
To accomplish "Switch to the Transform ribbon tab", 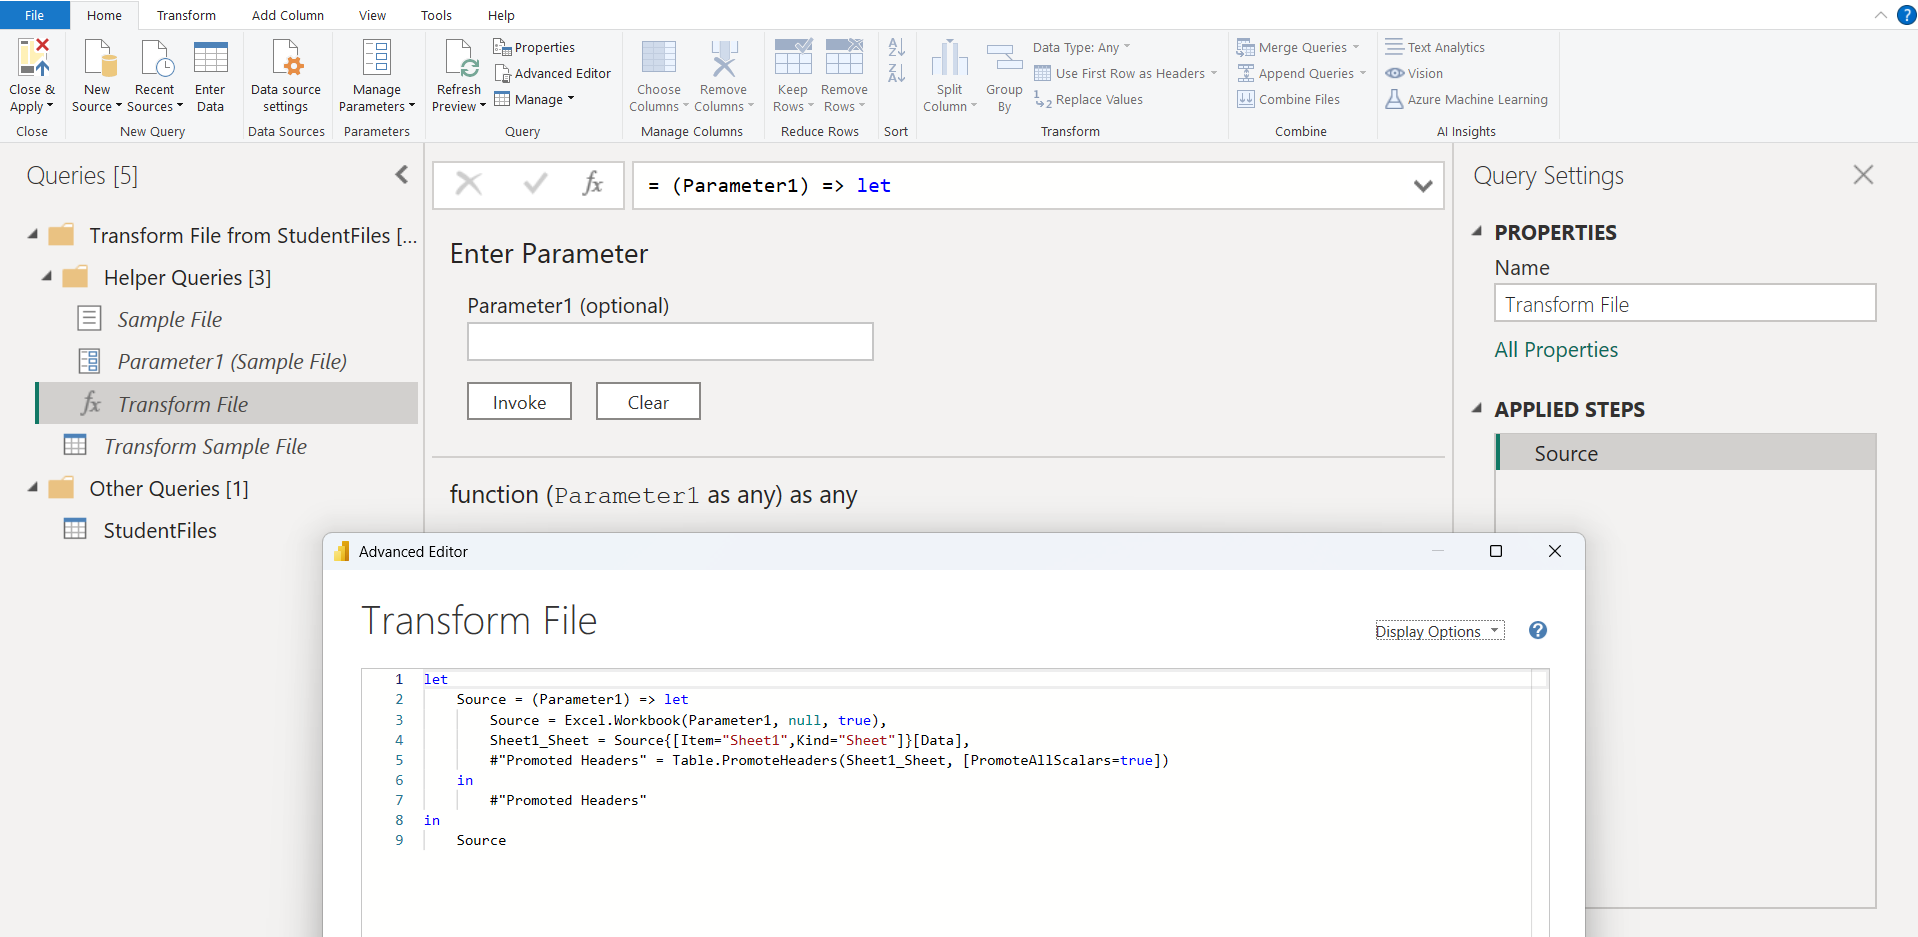I will click(x=186, y=15).
